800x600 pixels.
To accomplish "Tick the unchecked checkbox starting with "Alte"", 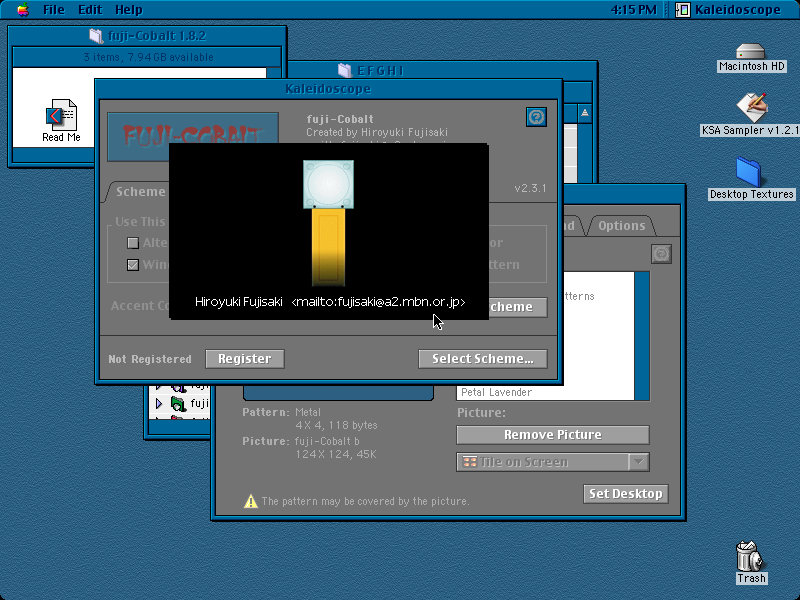I will click(x=133, y=243).
